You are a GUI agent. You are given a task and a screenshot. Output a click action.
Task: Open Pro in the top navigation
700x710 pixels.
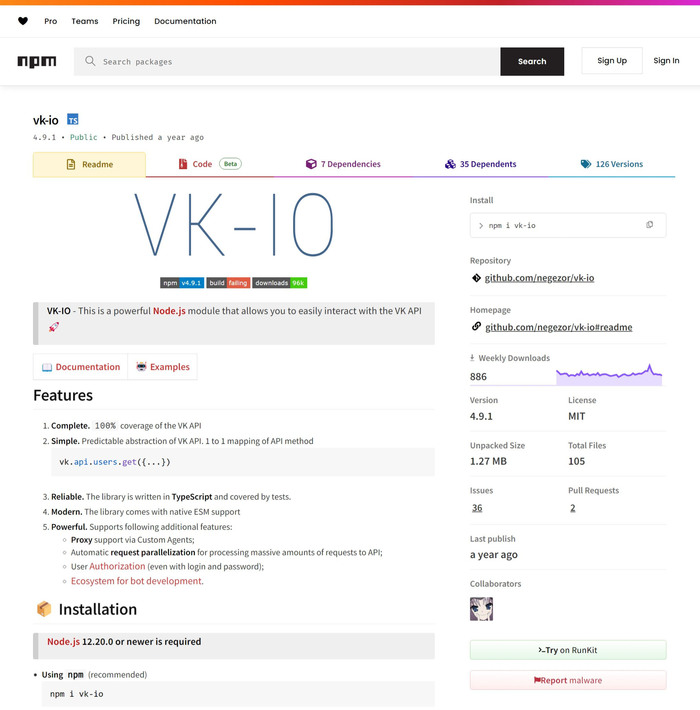[51, 21]
